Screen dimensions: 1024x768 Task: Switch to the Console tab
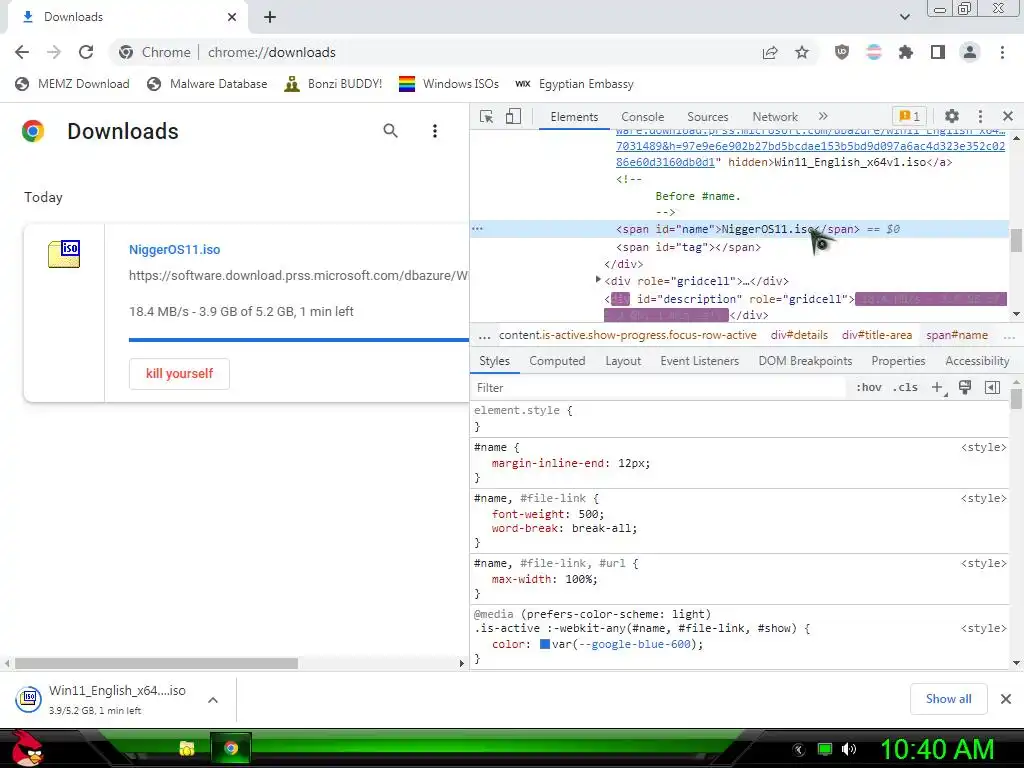coord(643,116)
